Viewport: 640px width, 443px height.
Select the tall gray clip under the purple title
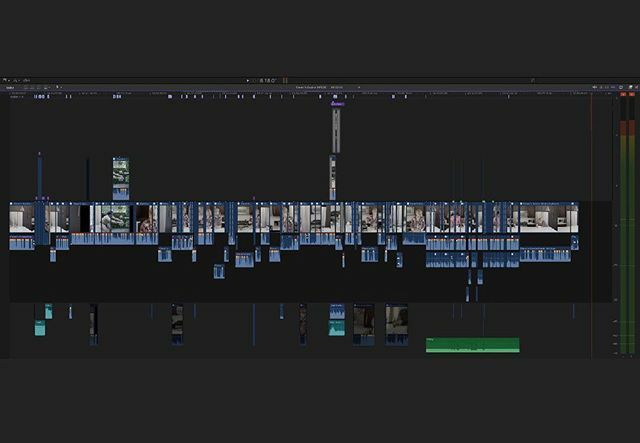pyautogui.click(x=336, y=131)
